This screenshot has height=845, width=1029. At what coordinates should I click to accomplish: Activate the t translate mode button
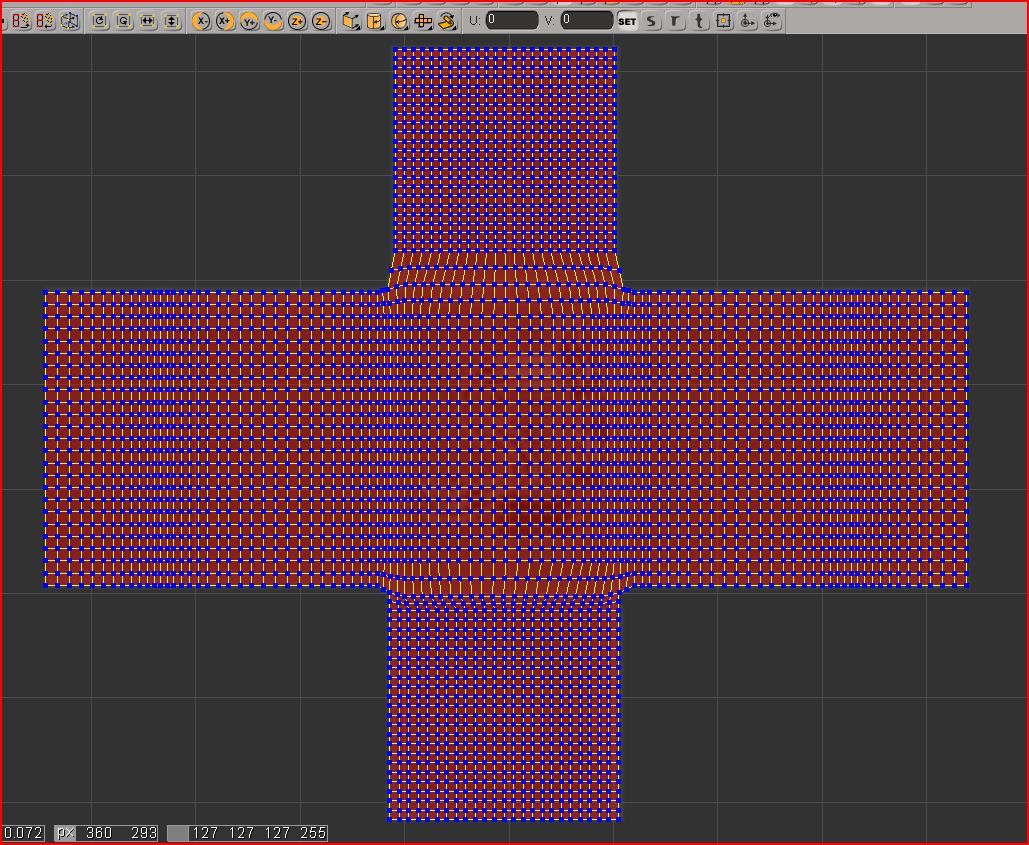coord(698,19)
